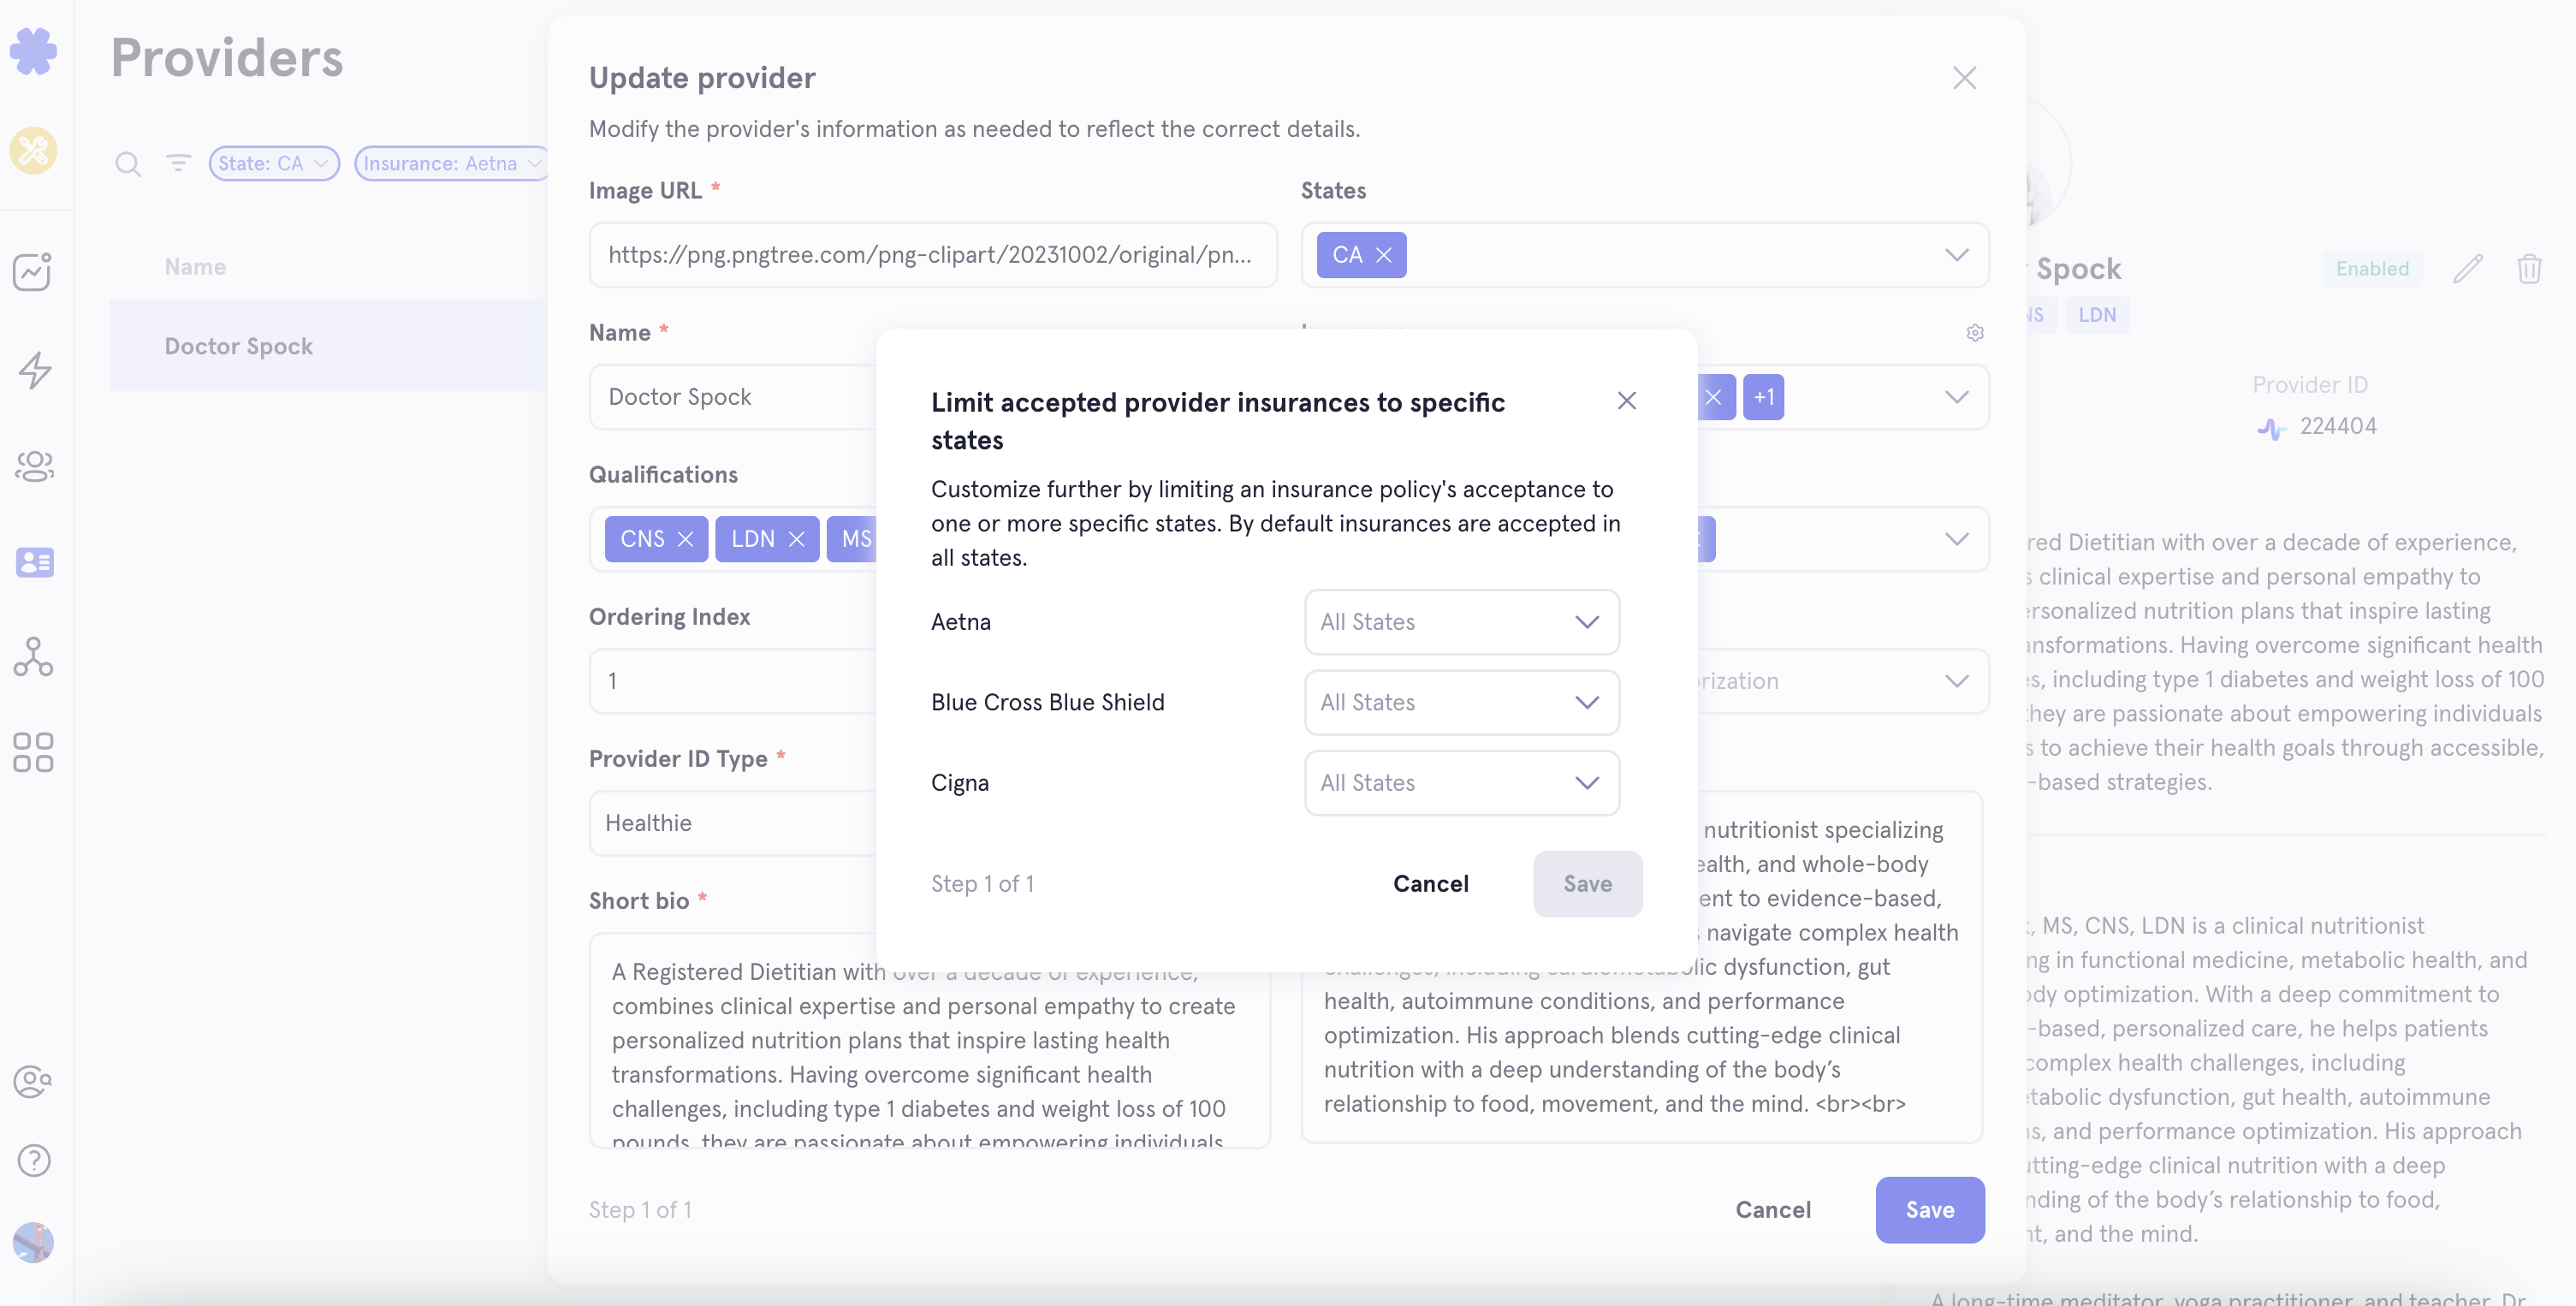Open the analytics chart sidebar icon

[33, 271]
